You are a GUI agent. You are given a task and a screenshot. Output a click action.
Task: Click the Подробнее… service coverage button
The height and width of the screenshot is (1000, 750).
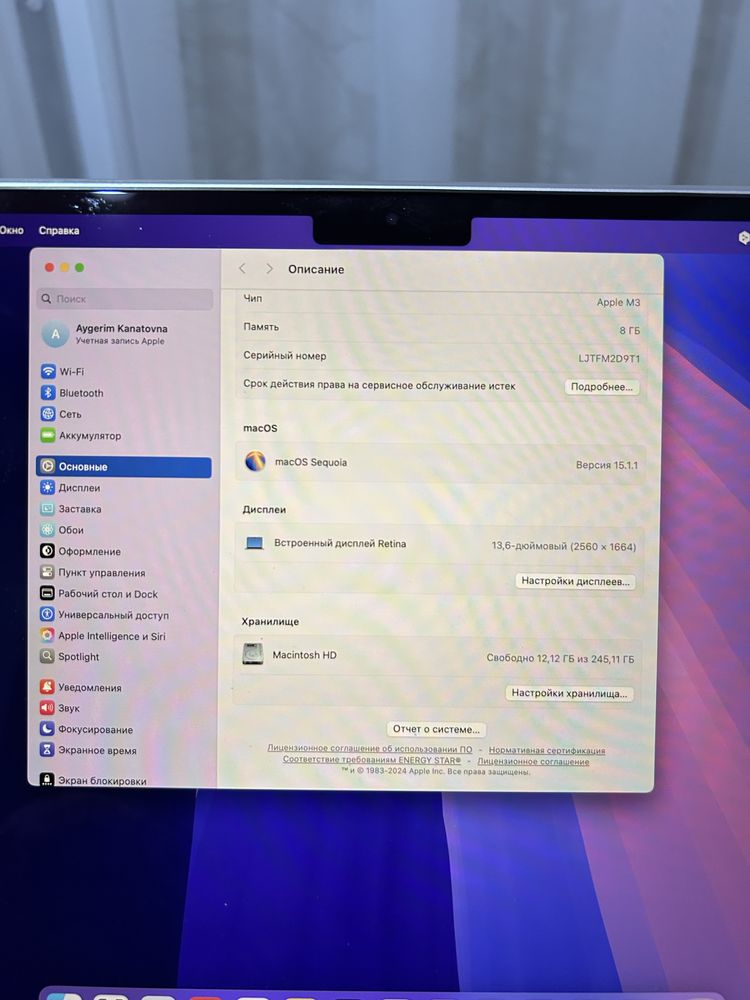tap(601, 386)
